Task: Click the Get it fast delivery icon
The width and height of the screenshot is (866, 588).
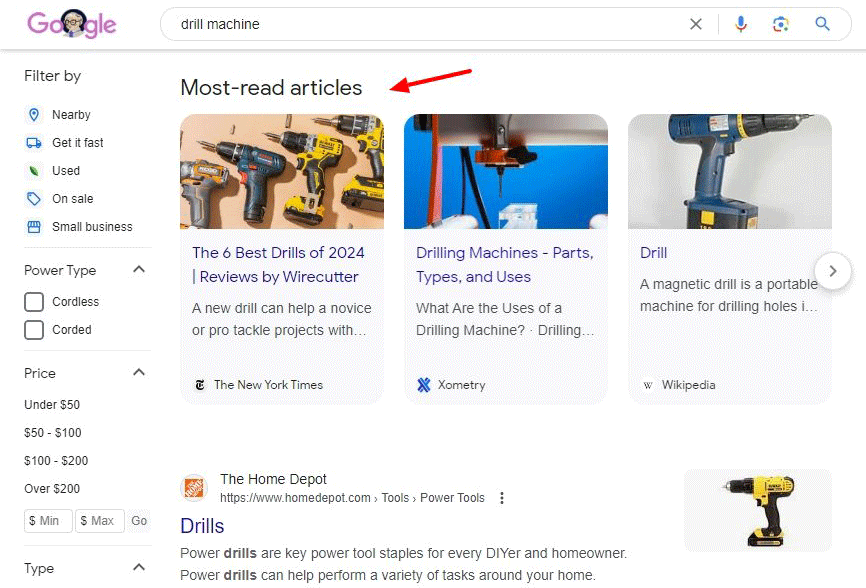Action: click(35, 142)
